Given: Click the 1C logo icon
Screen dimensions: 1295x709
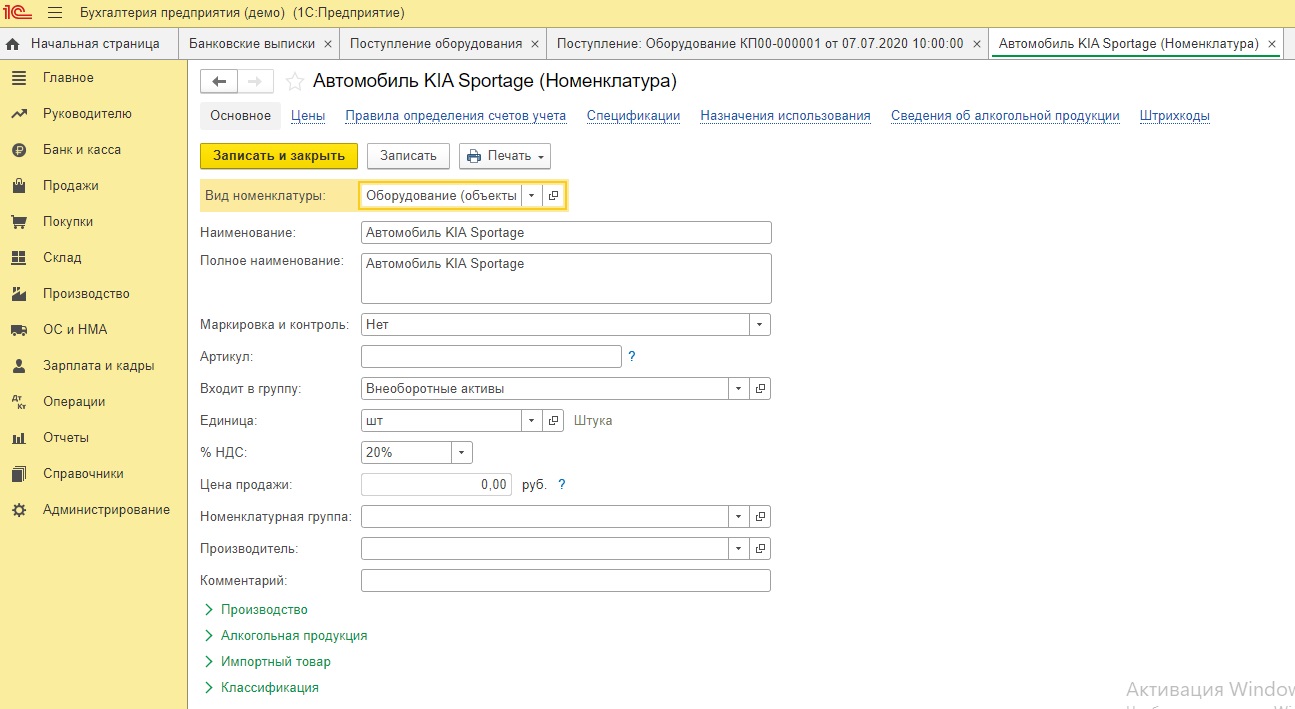Looking at the screenshot, I should [19, 13].
